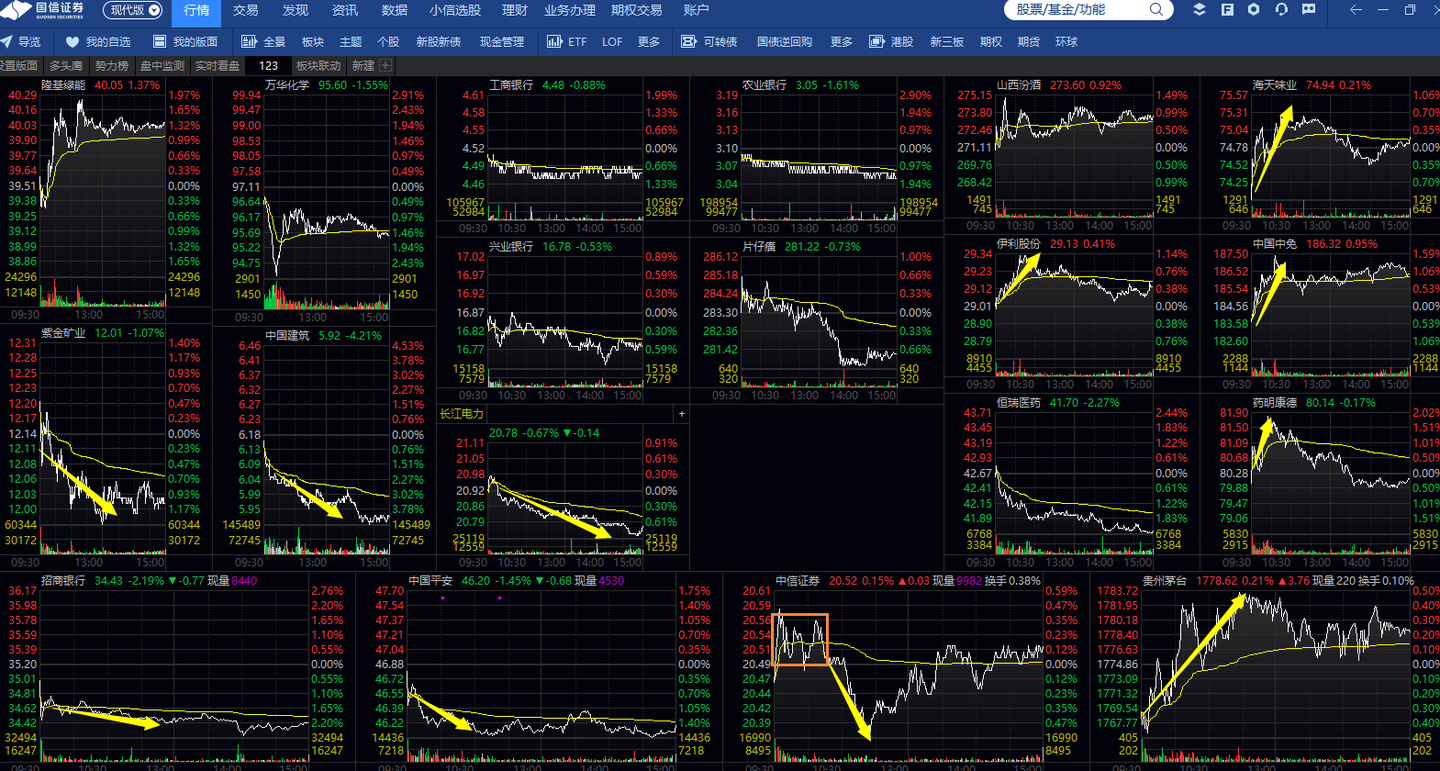Select the 海天味业 stock title
This screenshot has width=1440, height=771.
1275,85
